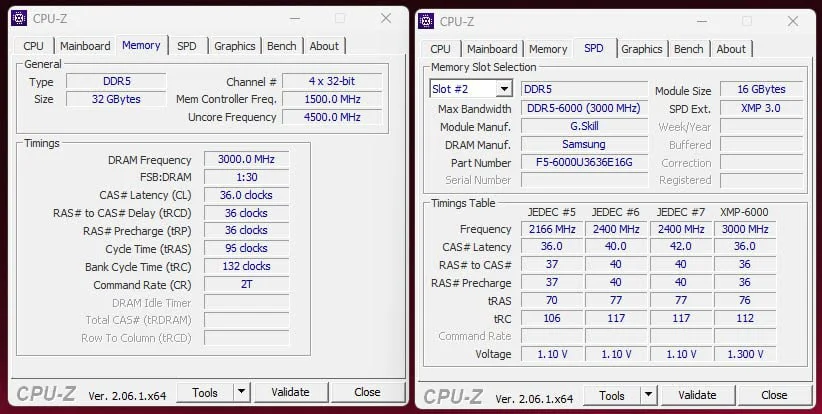This screenshot has height=414, width=822.
Task: Click Close button in left window
Action: point(367,393)
